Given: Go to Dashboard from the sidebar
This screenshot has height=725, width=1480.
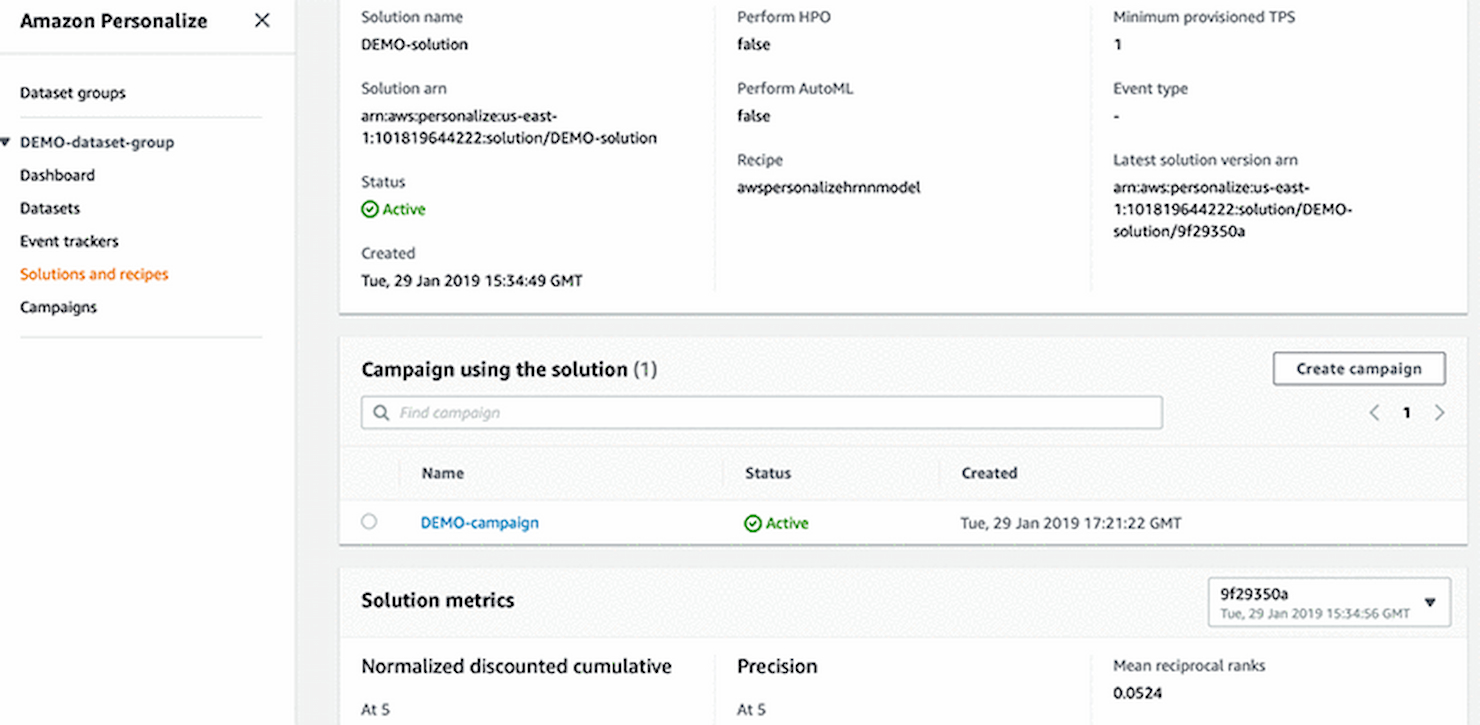Looking at the screenshot, I should pyautogui.click(x=57, y=174).
